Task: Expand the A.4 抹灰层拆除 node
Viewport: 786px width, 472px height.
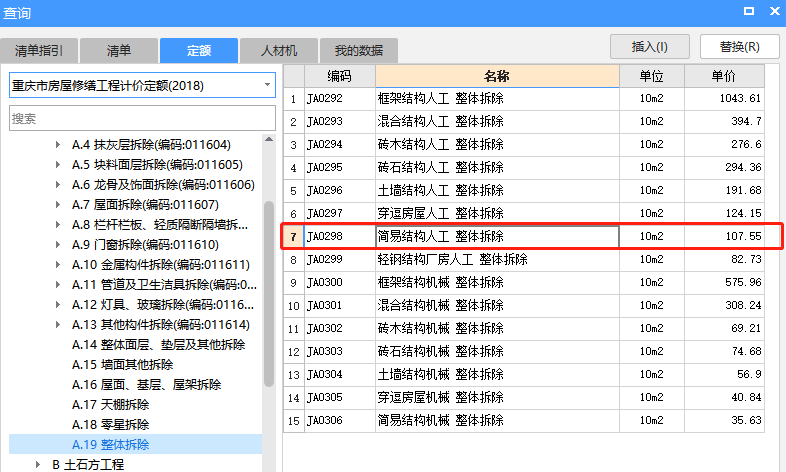Action: [58, 145]
